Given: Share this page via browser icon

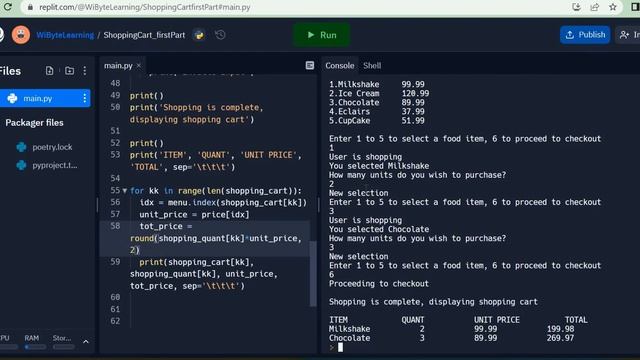Looking at the screenshot, I should pyautogui.click(x=595, y=7).
